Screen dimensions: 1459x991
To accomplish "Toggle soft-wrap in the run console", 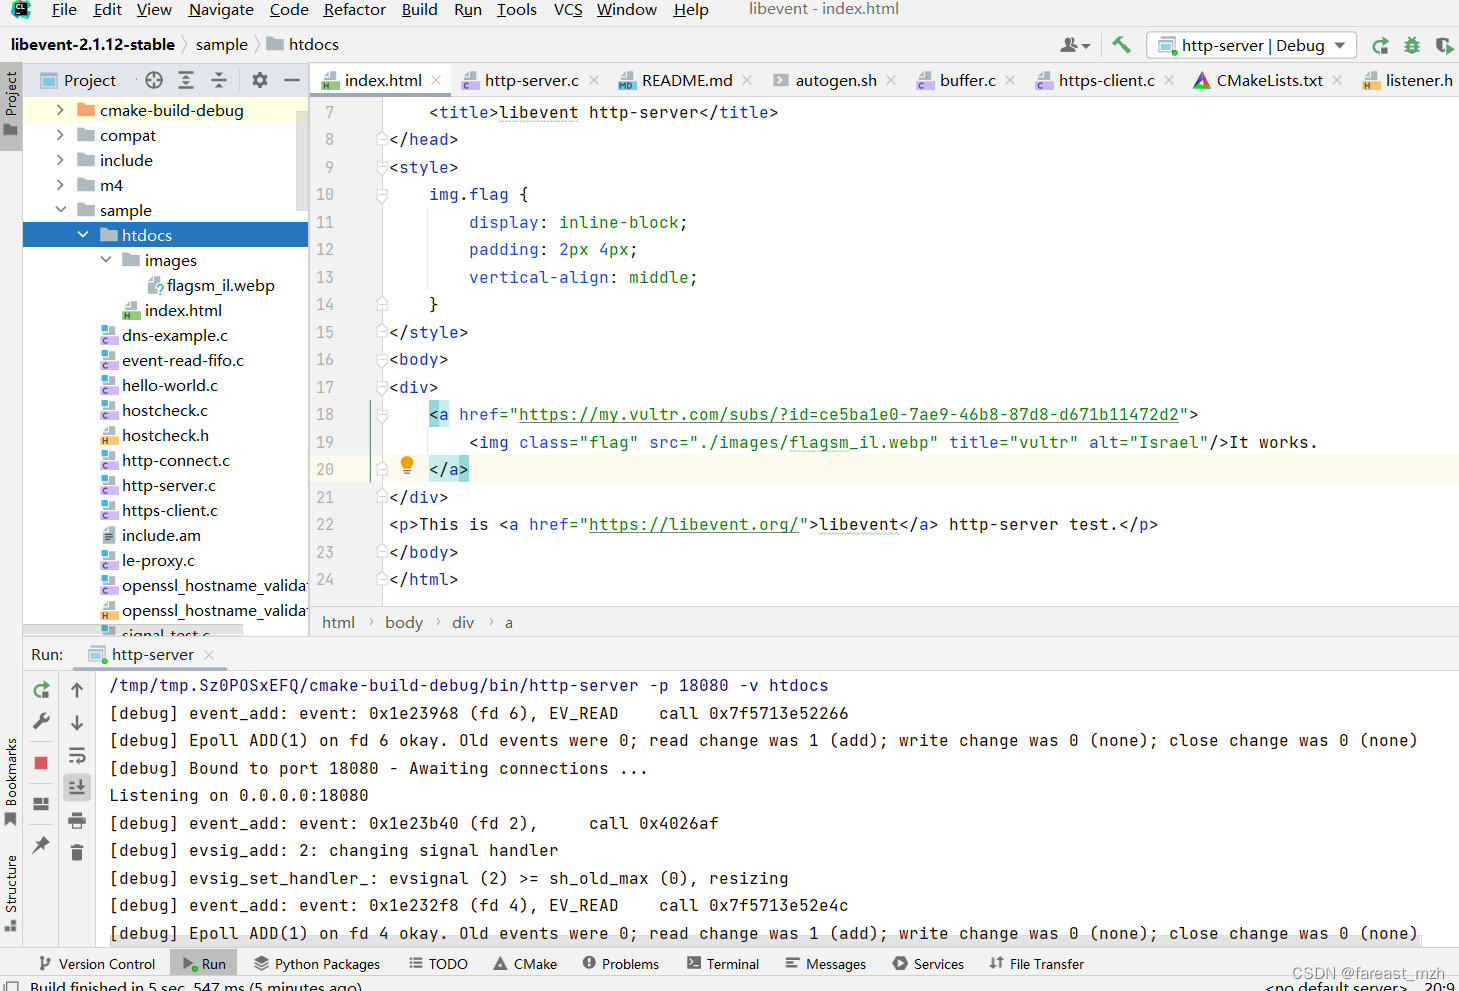I will 77,755.
